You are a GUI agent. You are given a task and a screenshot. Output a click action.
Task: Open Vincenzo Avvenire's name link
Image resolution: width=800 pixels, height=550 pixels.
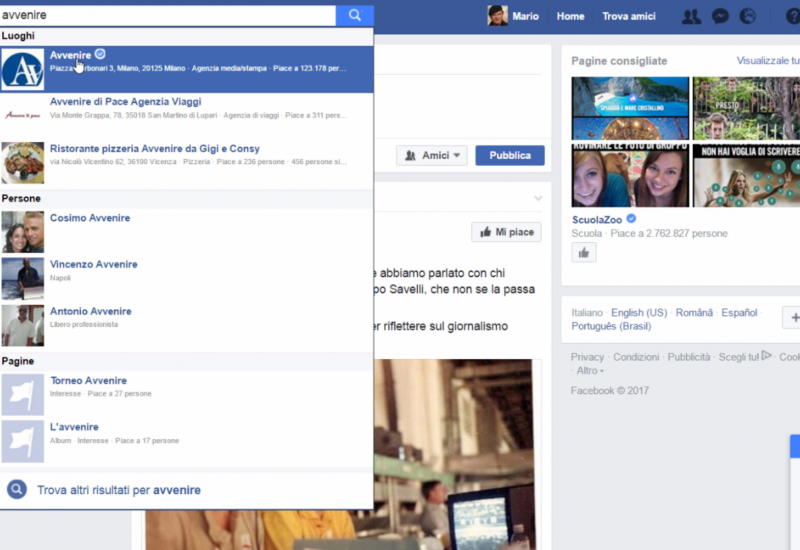pyautogui.click(x=93, y=264)
